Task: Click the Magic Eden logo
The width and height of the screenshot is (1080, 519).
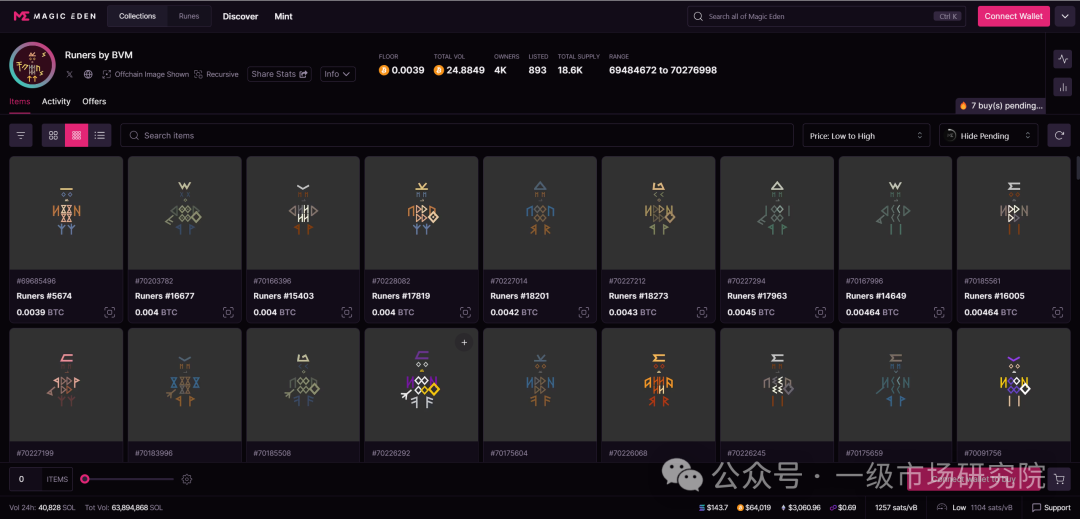Action: tap(54, 16)
